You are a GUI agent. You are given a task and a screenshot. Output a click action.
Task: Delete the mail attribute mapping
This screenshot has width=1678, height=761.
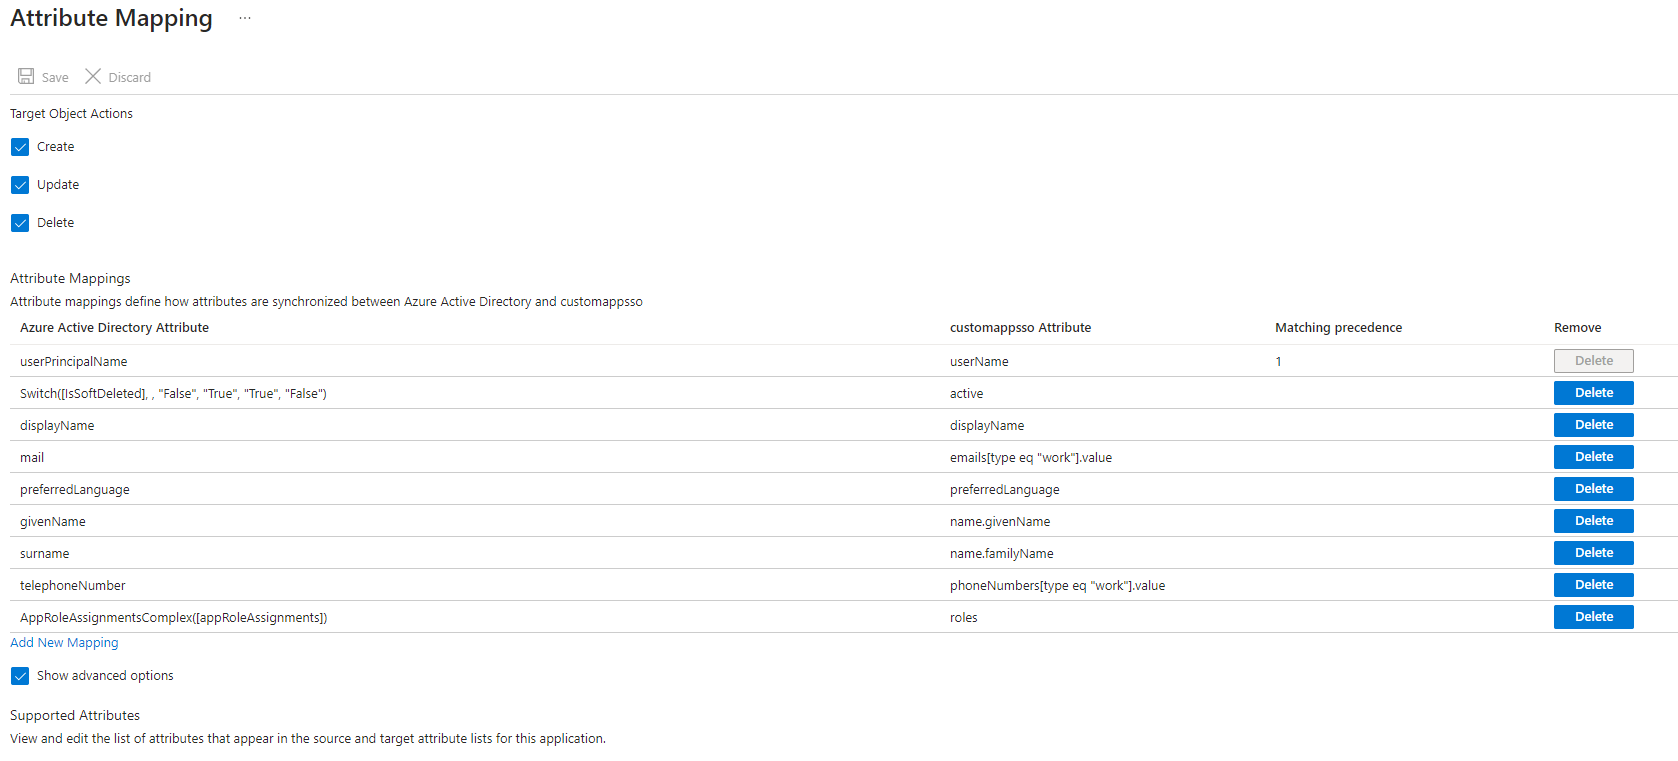pos(1593,457)
